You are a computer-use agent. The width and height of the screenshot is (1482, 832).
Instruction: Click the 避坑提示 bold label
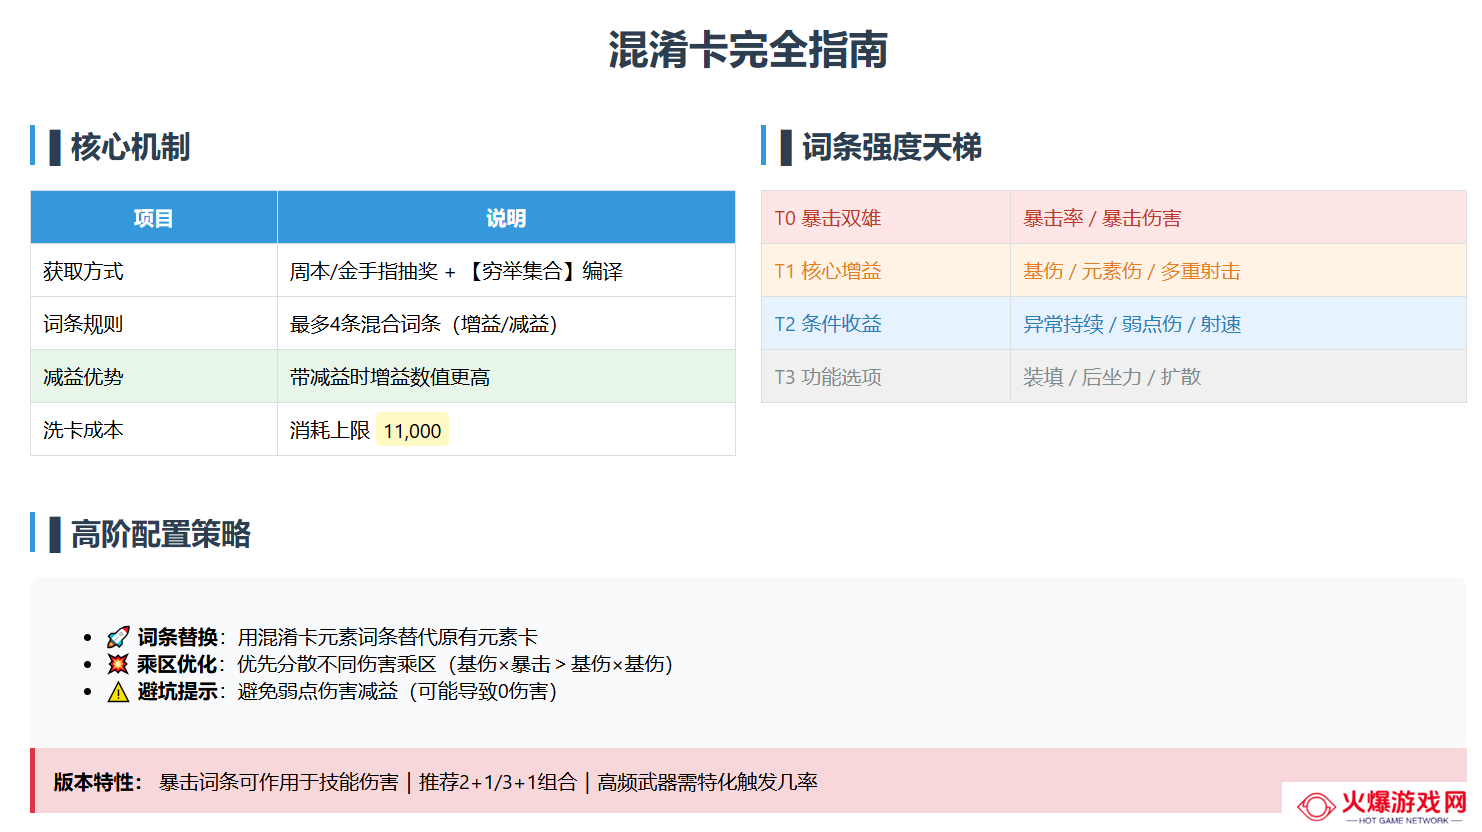pos(177,692)
